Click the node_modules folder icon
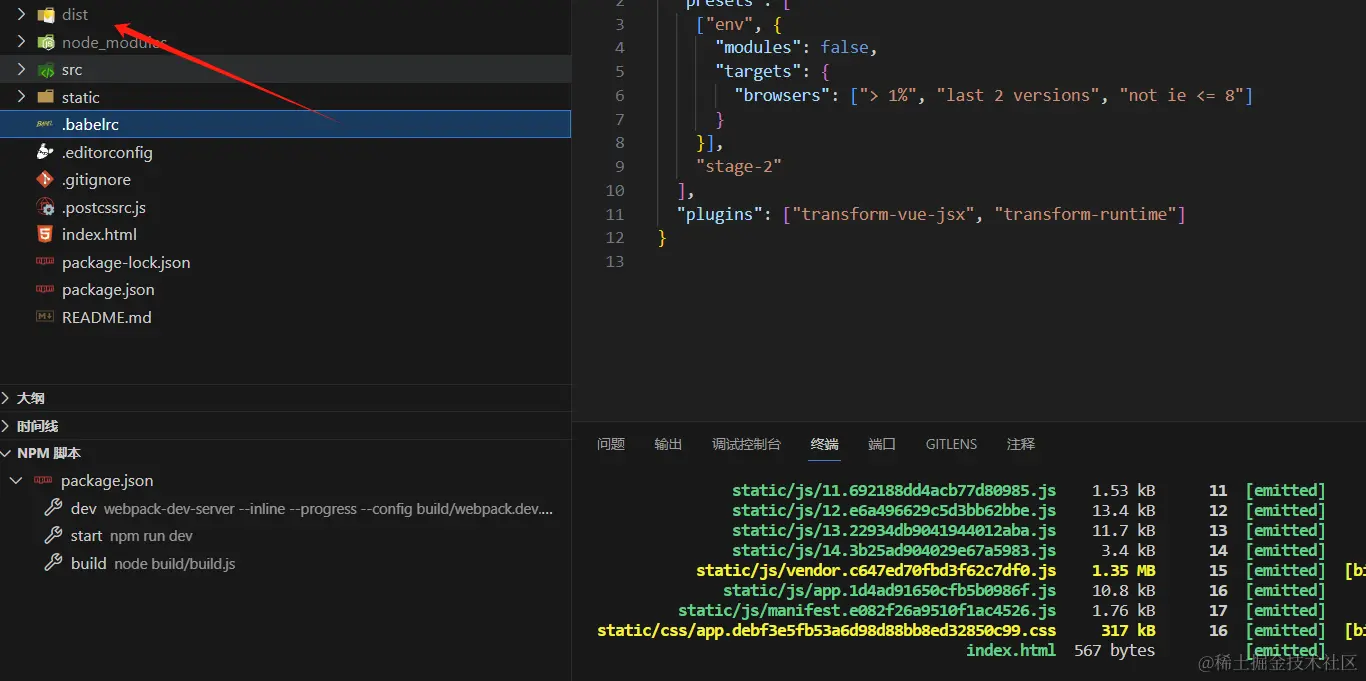Image resolution: width=1366 pixels, height=681 pixels. tap(45, 42)
